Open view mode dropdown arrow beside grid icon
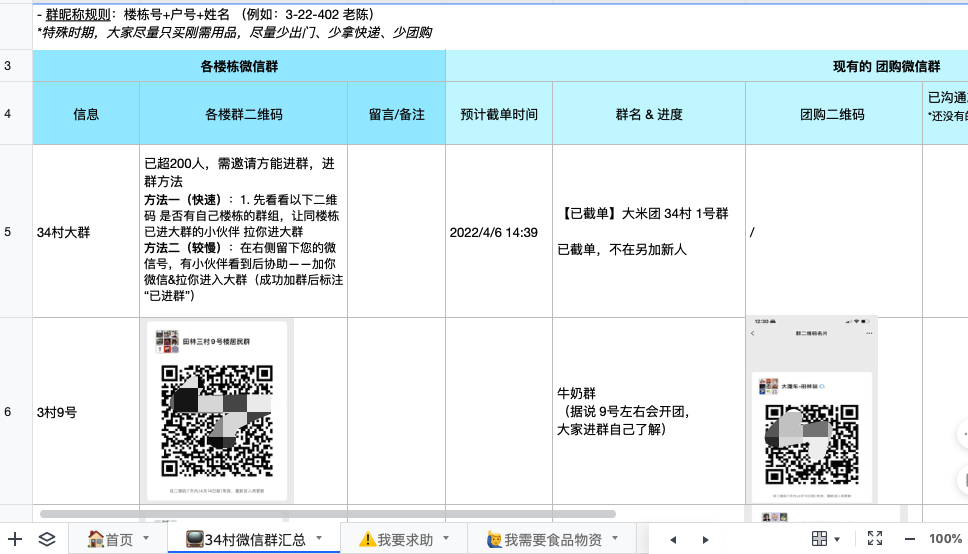Image resolution: width=968 pixels, height=554 pixels. point(837,539)
